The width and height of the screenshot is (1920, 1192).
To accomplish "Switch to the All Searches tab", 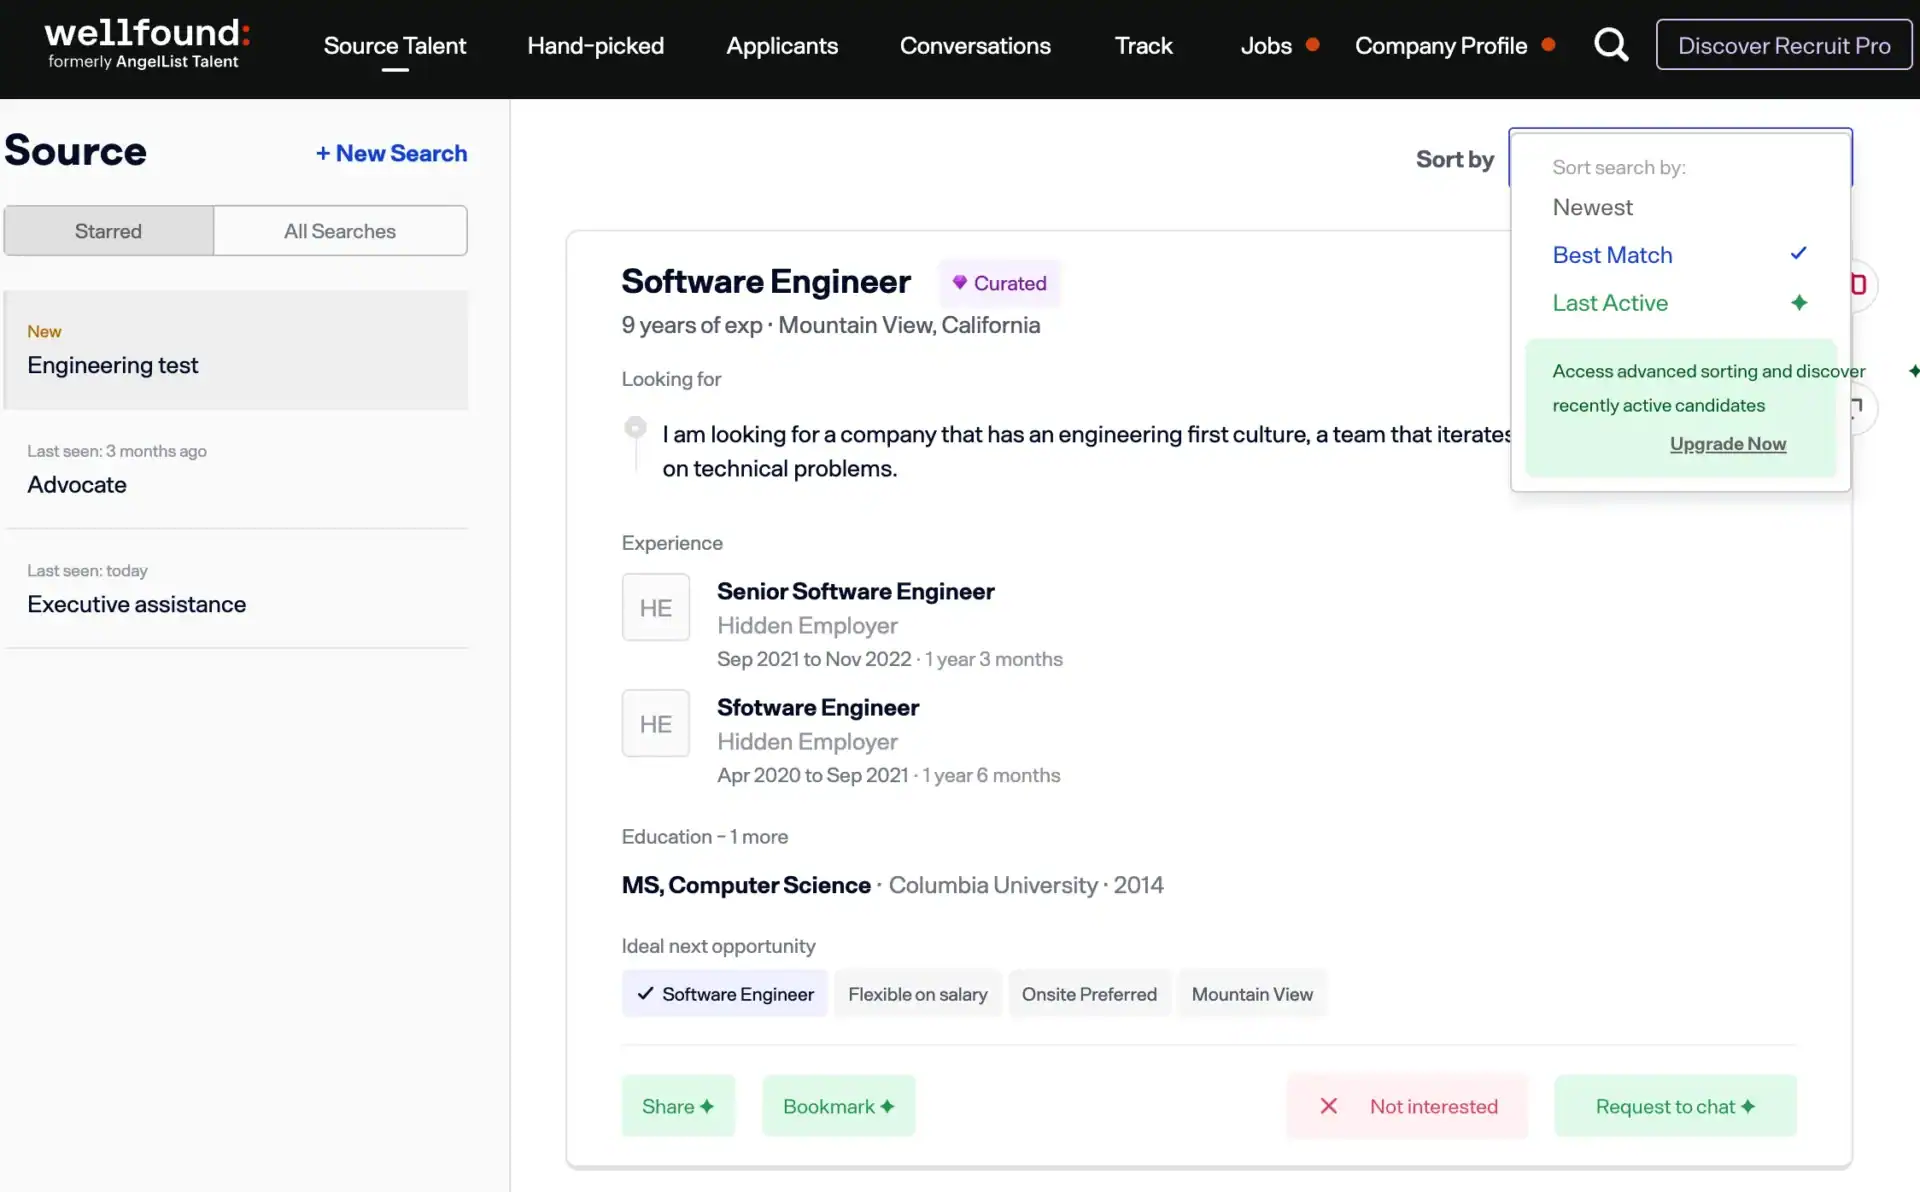I will pos(340,231).
